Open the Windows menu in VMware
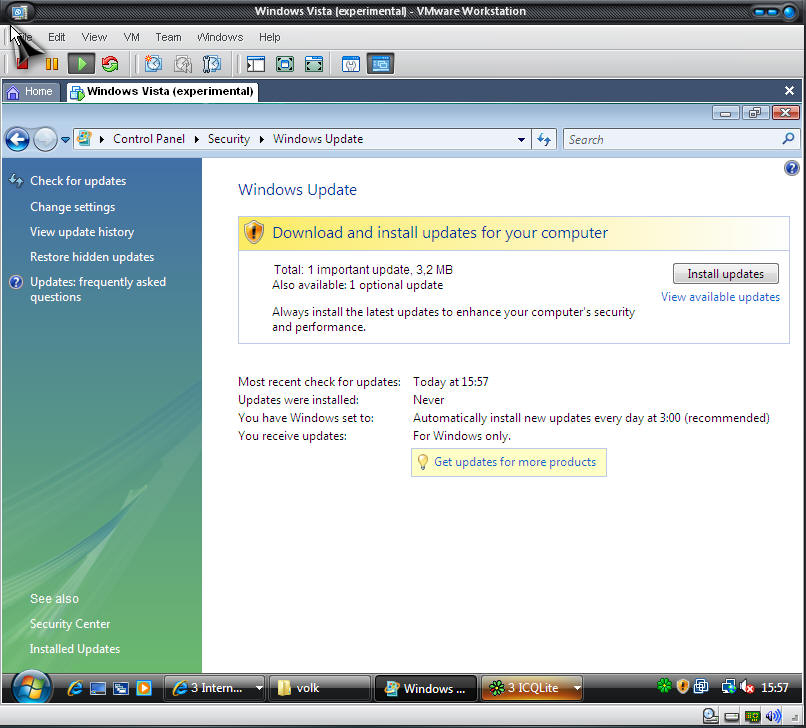The image size is (806, 728). pyautogui.click(x=220, y=37)
